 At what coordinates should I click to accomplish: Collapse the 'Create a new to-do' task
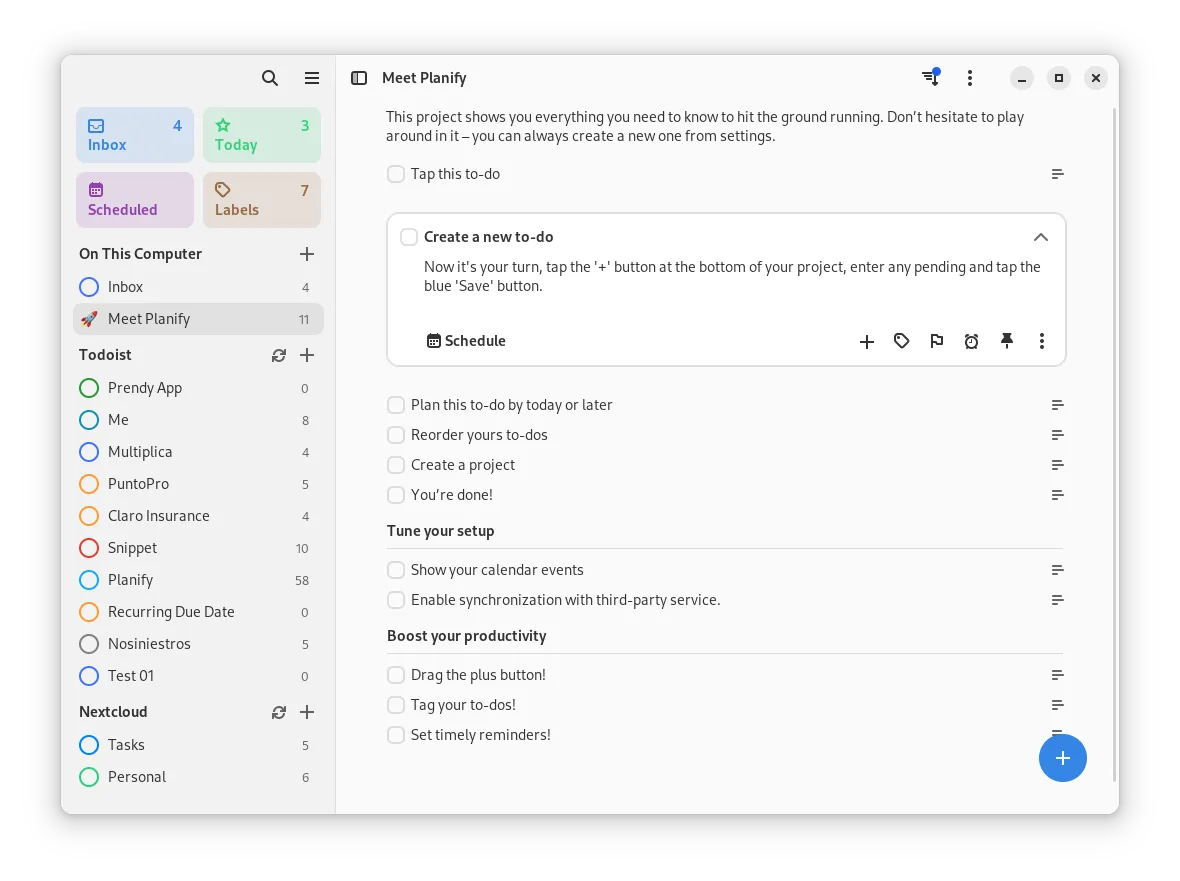(x=1040, y=237)
